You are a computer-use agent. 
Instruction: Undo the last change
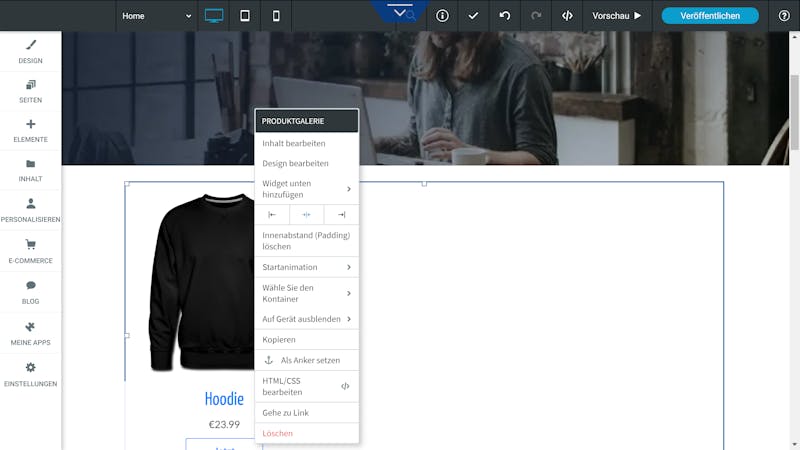[x=505, y=16]
